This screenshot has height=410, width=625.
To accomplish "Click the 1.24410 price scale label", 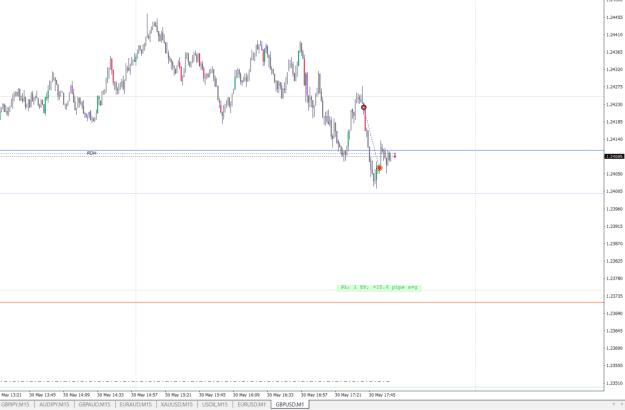I will click(614, 35).
